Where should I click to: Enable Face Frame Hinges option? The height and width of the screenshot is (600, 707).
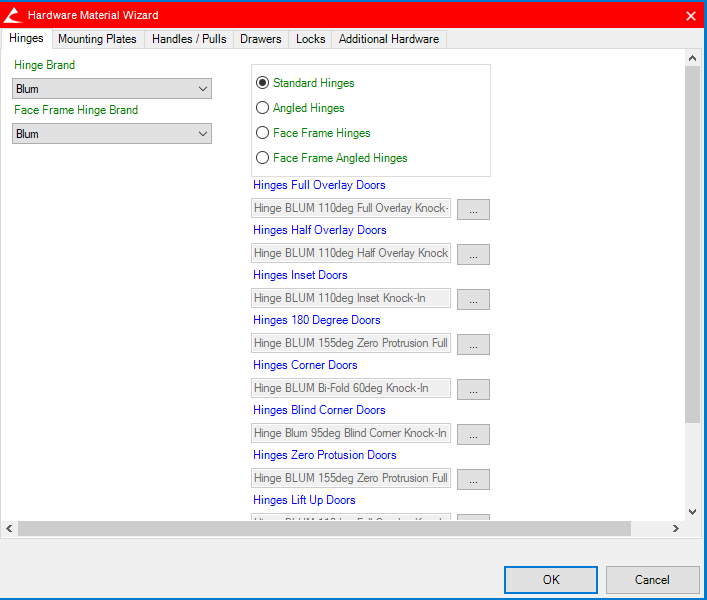(x=263, y=133)
